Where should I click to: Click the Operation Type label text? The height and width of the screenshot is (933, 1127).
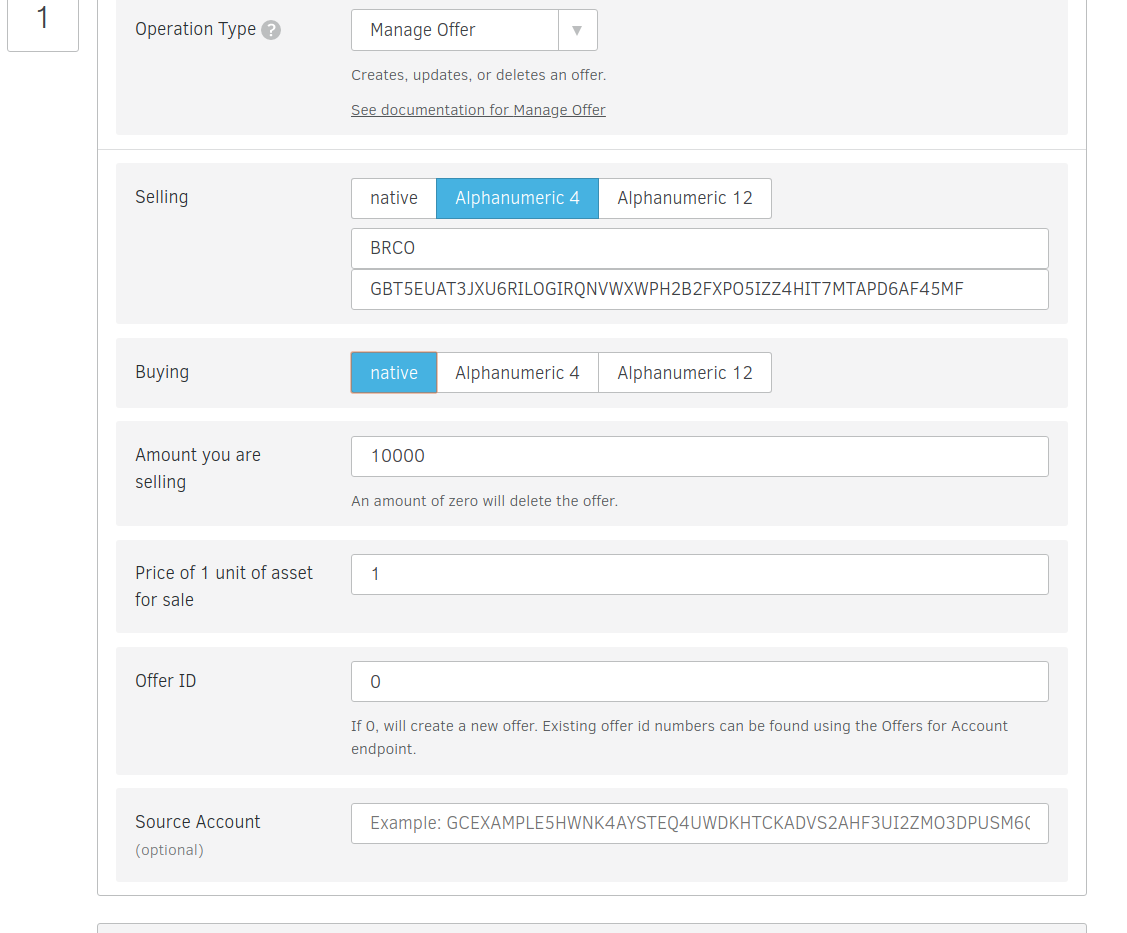195,29
